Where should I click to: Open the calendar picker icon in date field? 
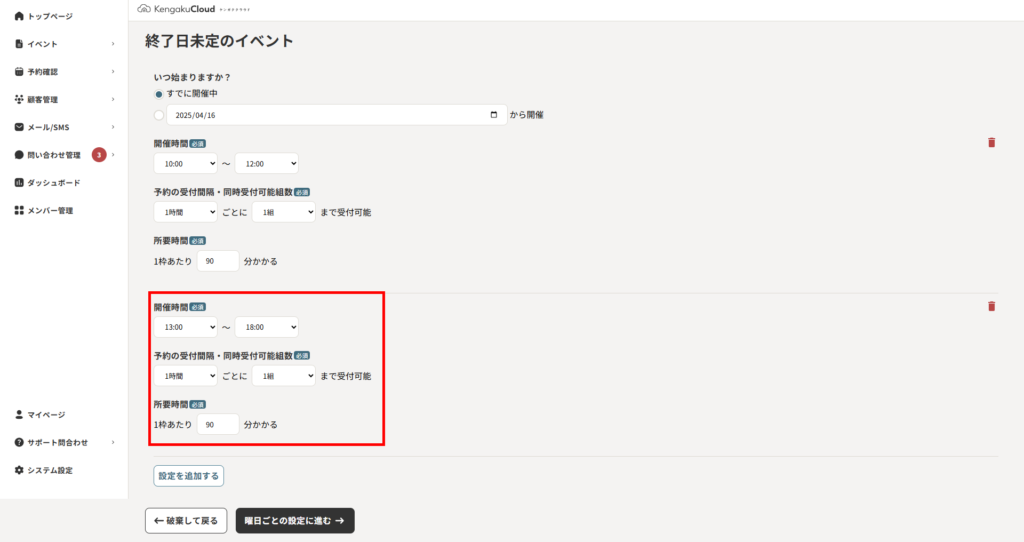point(494,115)
